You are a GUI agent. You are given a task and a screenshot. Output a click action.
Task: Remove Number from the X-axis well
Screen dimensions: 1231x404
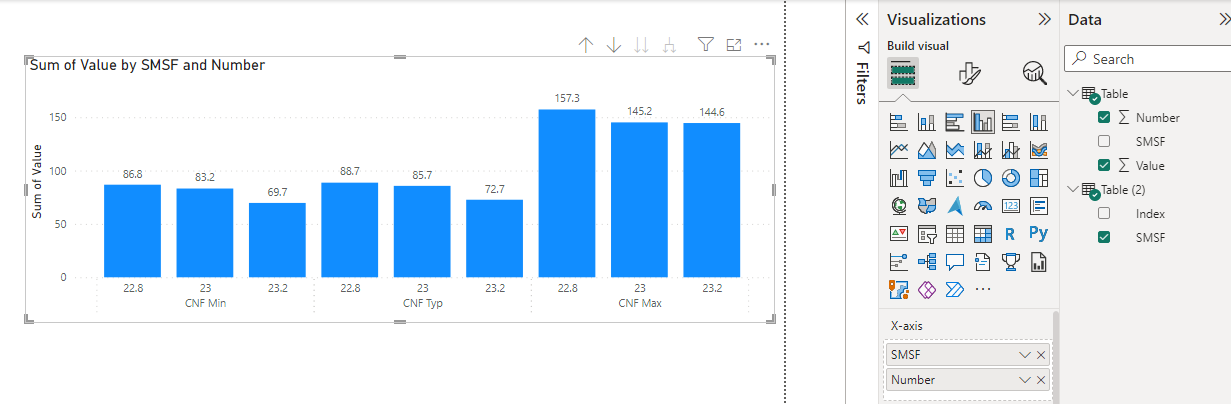point(1041,380)
